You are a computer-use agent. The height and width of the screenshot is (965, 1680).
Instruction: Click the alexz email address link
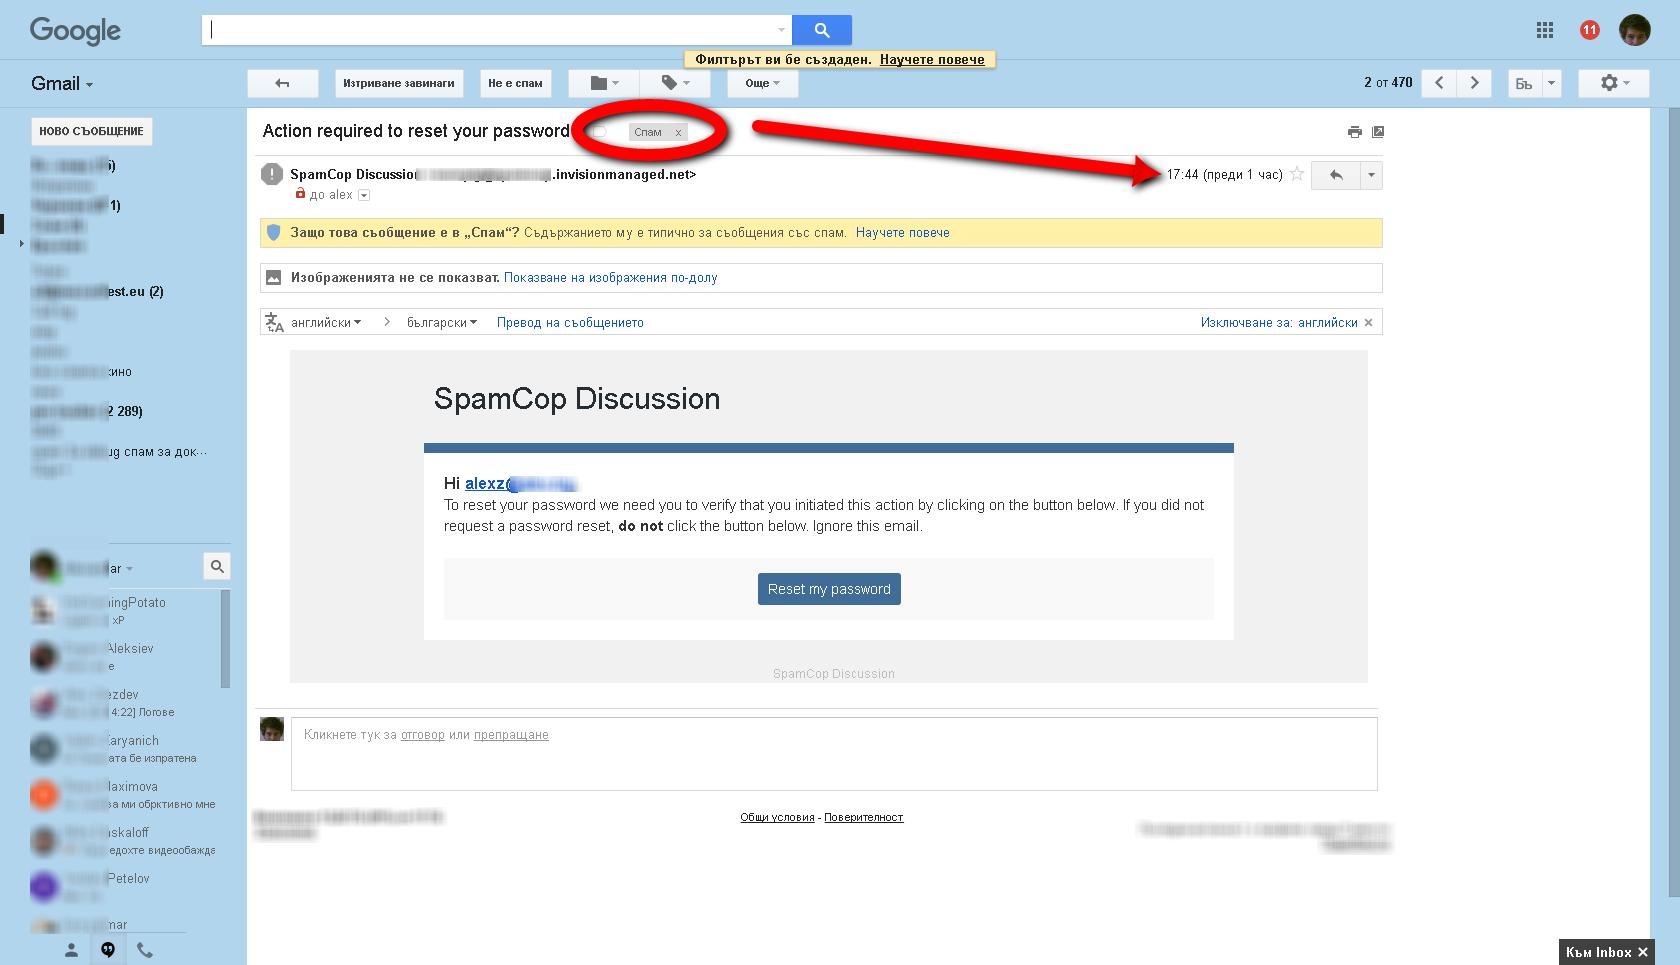click(x=521, y=484)
